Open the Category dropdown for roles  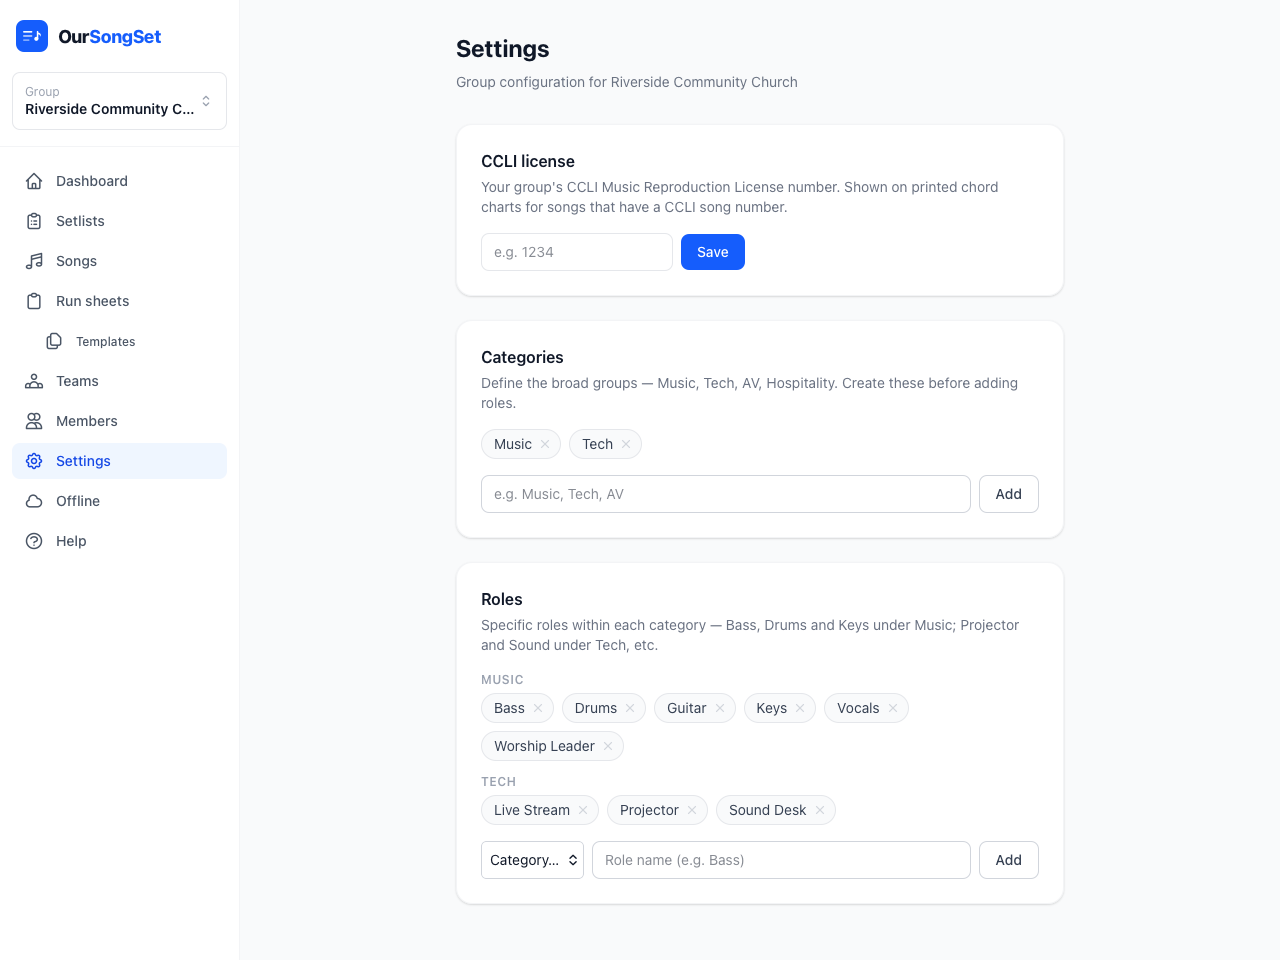(532, 860)
